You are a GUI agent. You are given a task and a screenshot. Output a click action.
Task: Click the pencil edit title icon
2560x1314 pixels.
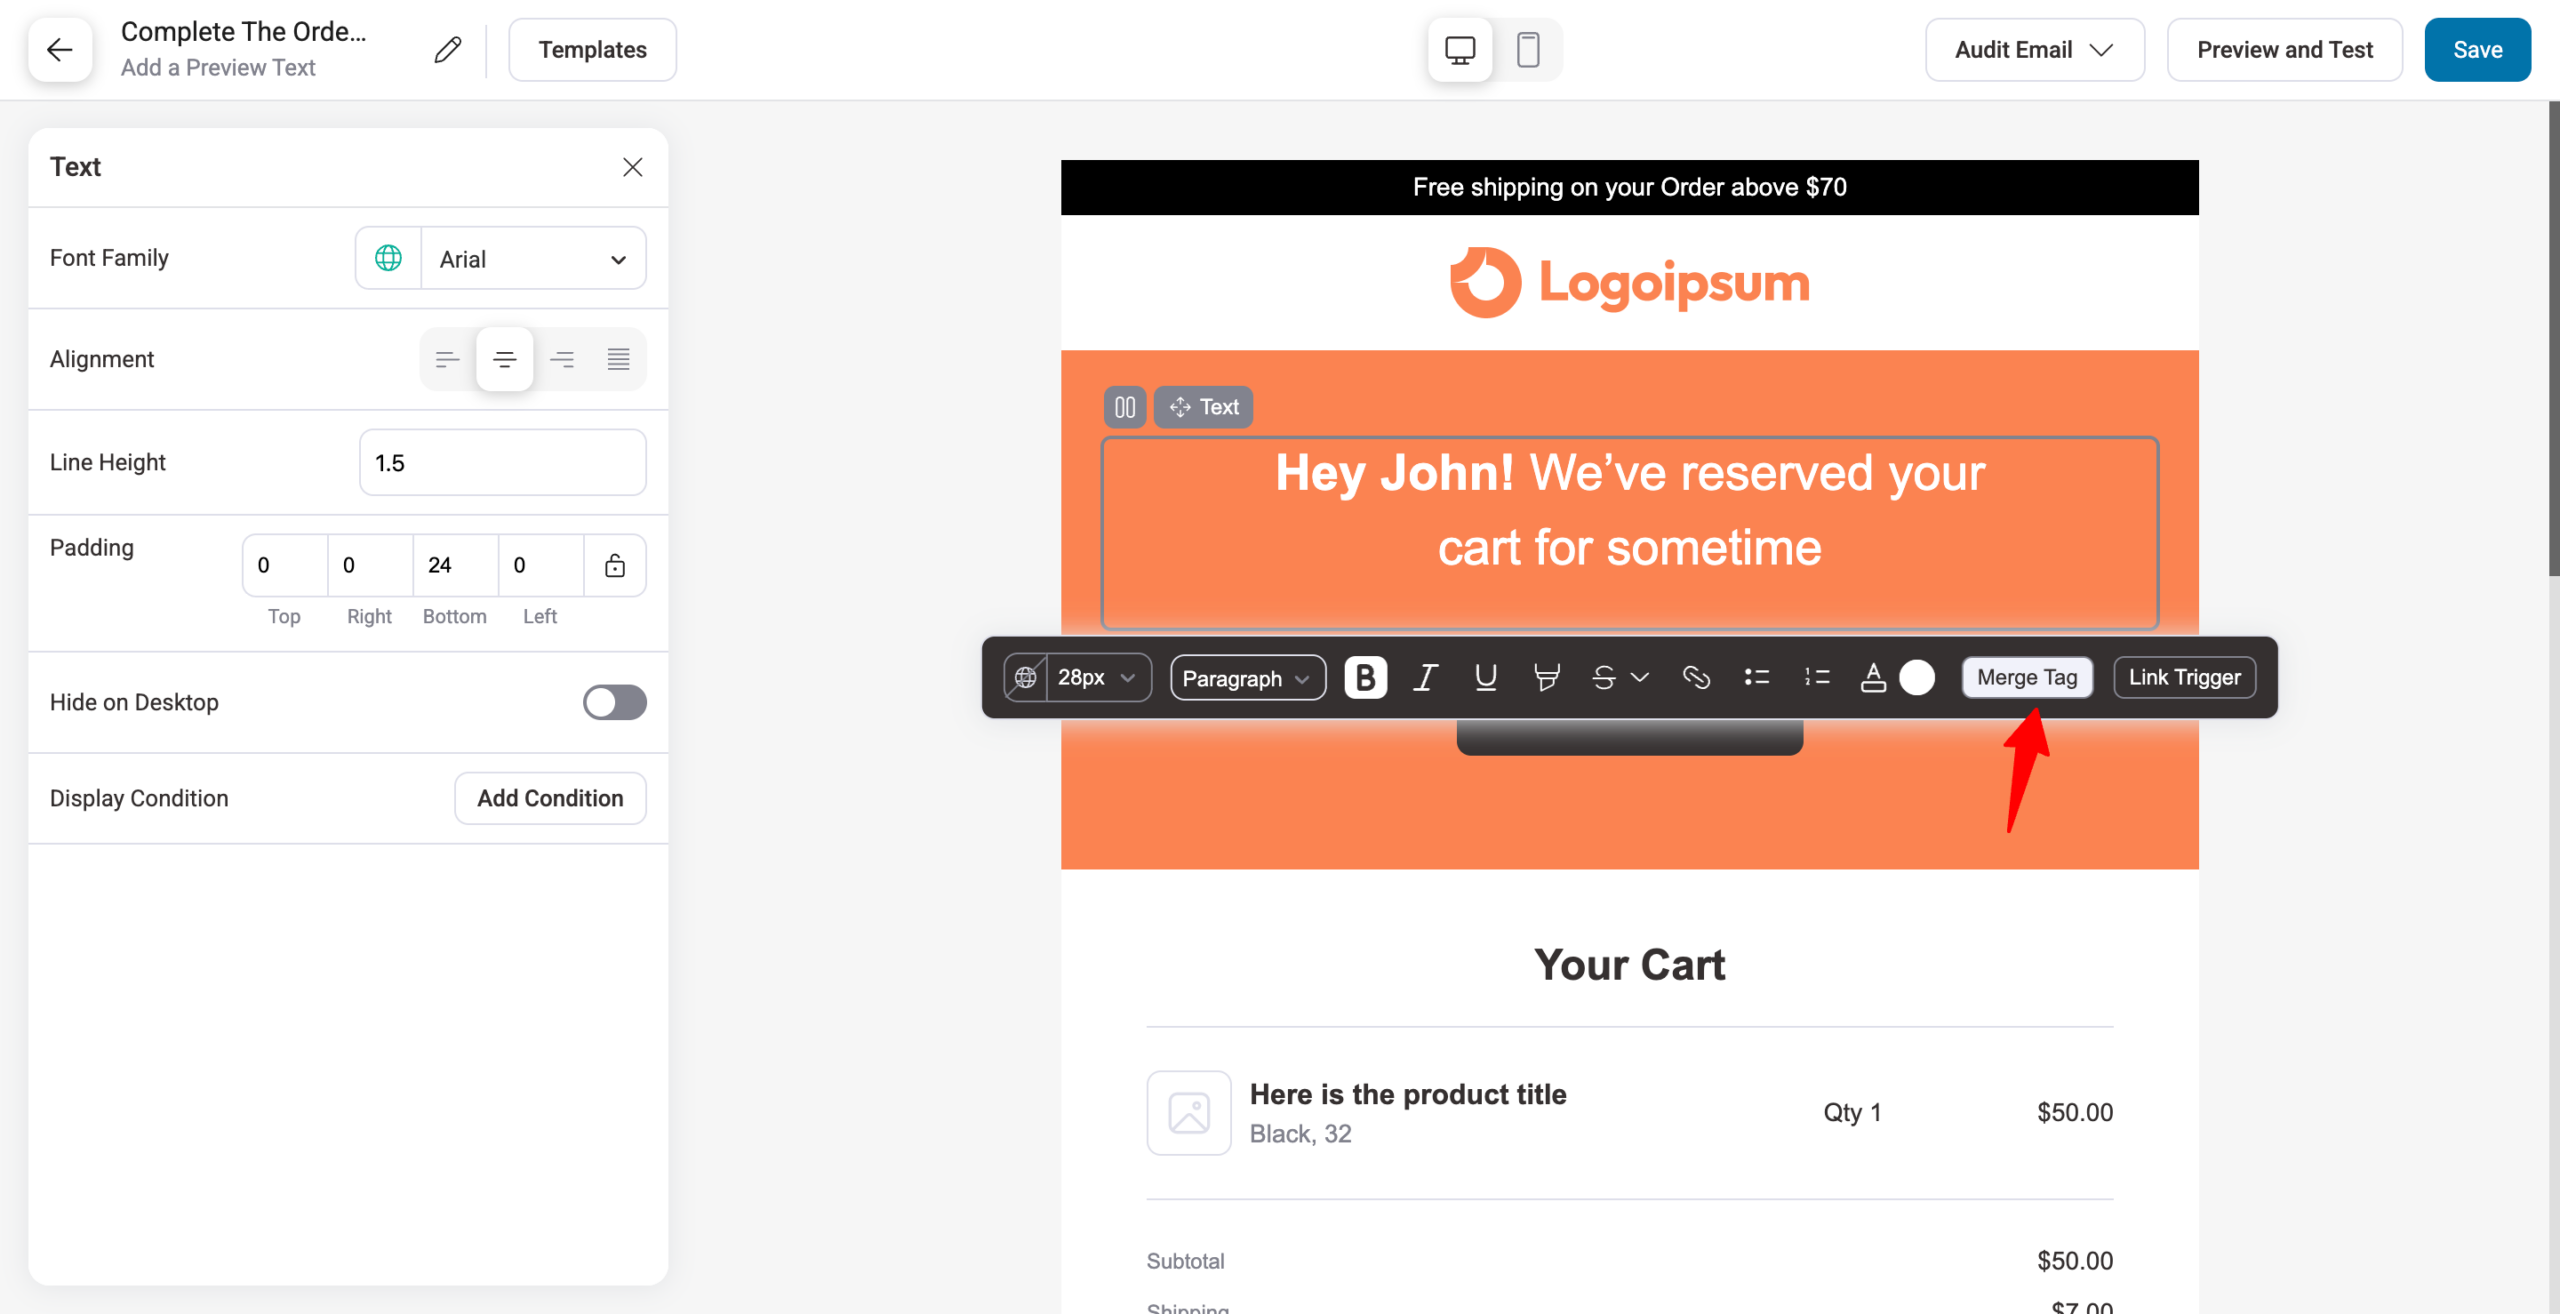(x=448, y=49)
